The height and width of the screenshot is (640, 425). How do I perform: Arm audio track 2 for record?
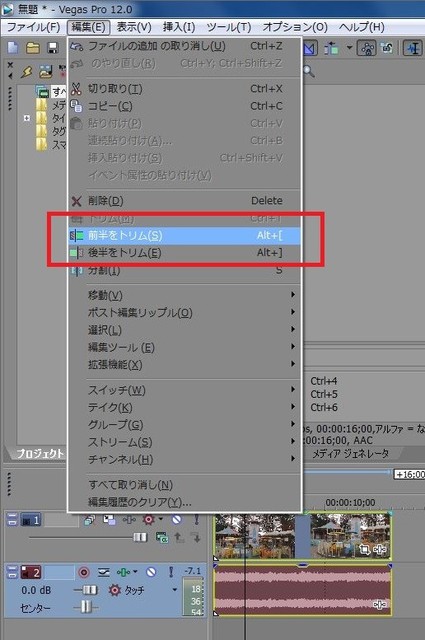84,572
